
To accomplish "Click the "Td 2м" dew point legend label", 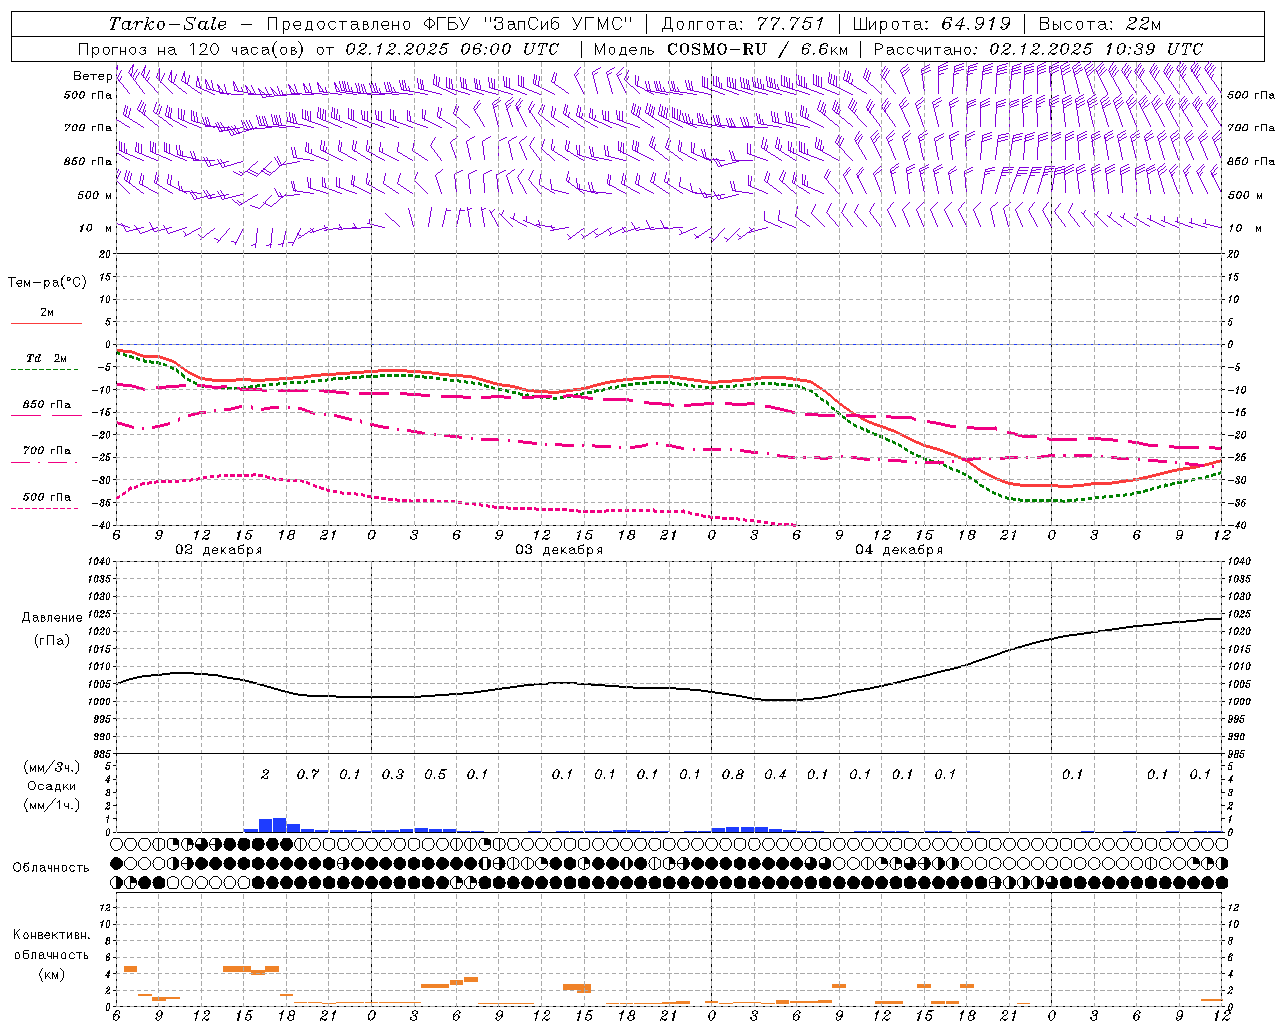I will (47, 358).
